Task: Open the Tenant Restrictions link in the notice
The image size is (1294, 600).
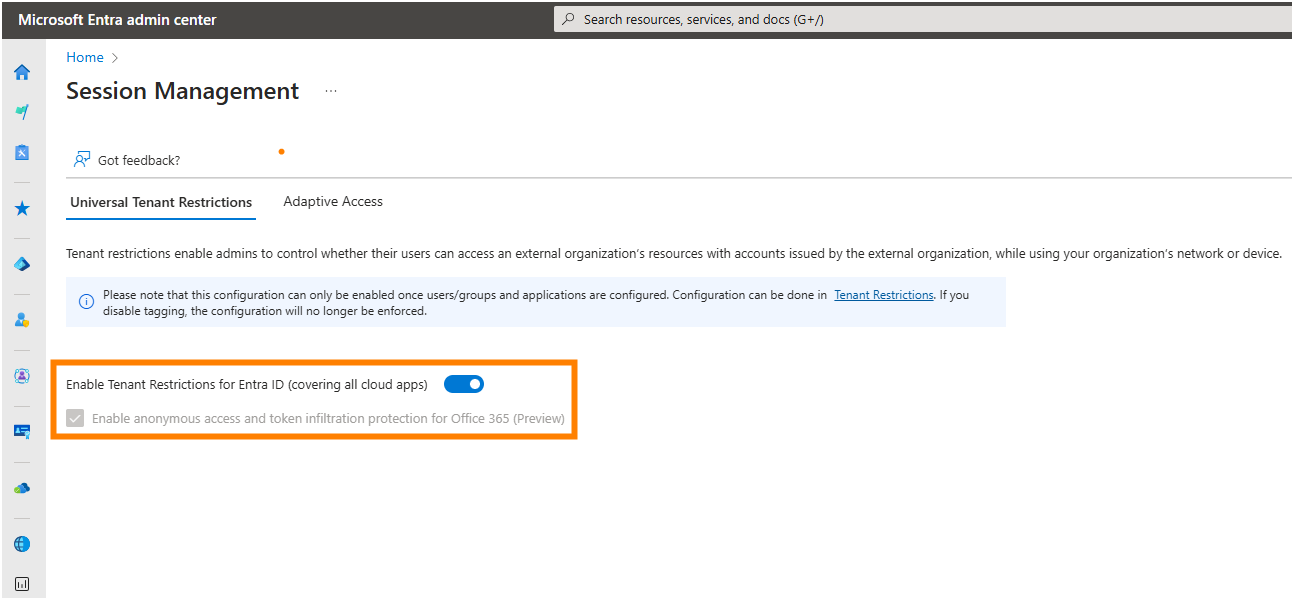Action: (884, 295)
